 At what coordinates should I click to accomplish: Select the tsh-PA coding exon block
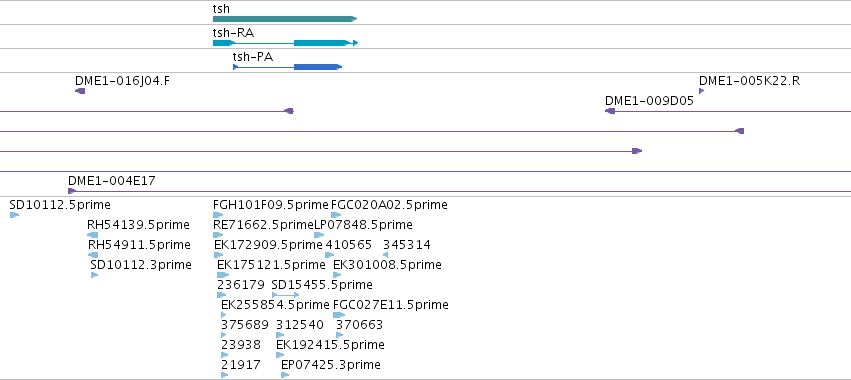(x=318, y=67)
